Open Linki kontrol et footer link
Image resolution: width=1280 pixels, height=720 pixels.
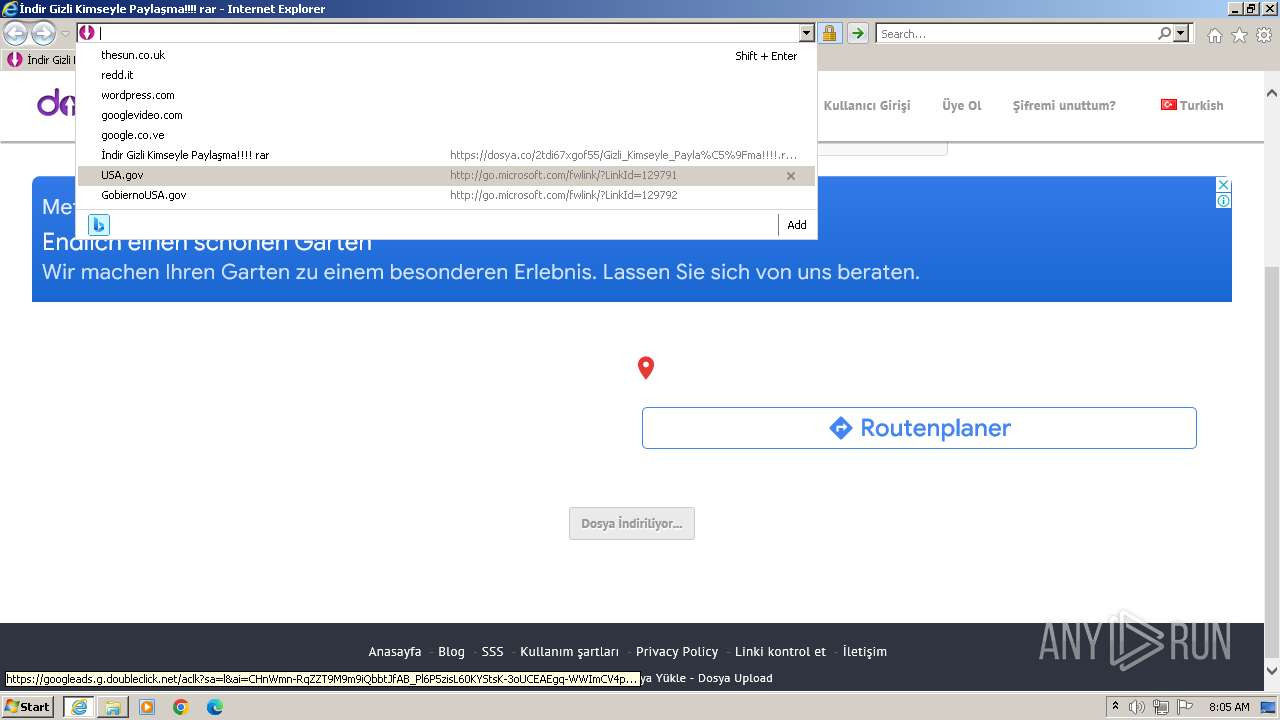pos(781,651)
